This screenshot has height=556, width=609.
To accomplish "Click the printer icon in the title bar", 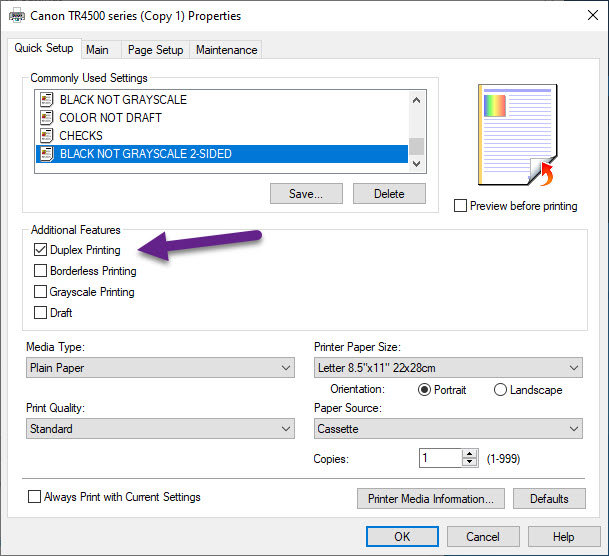I will [x=17, y=16].
